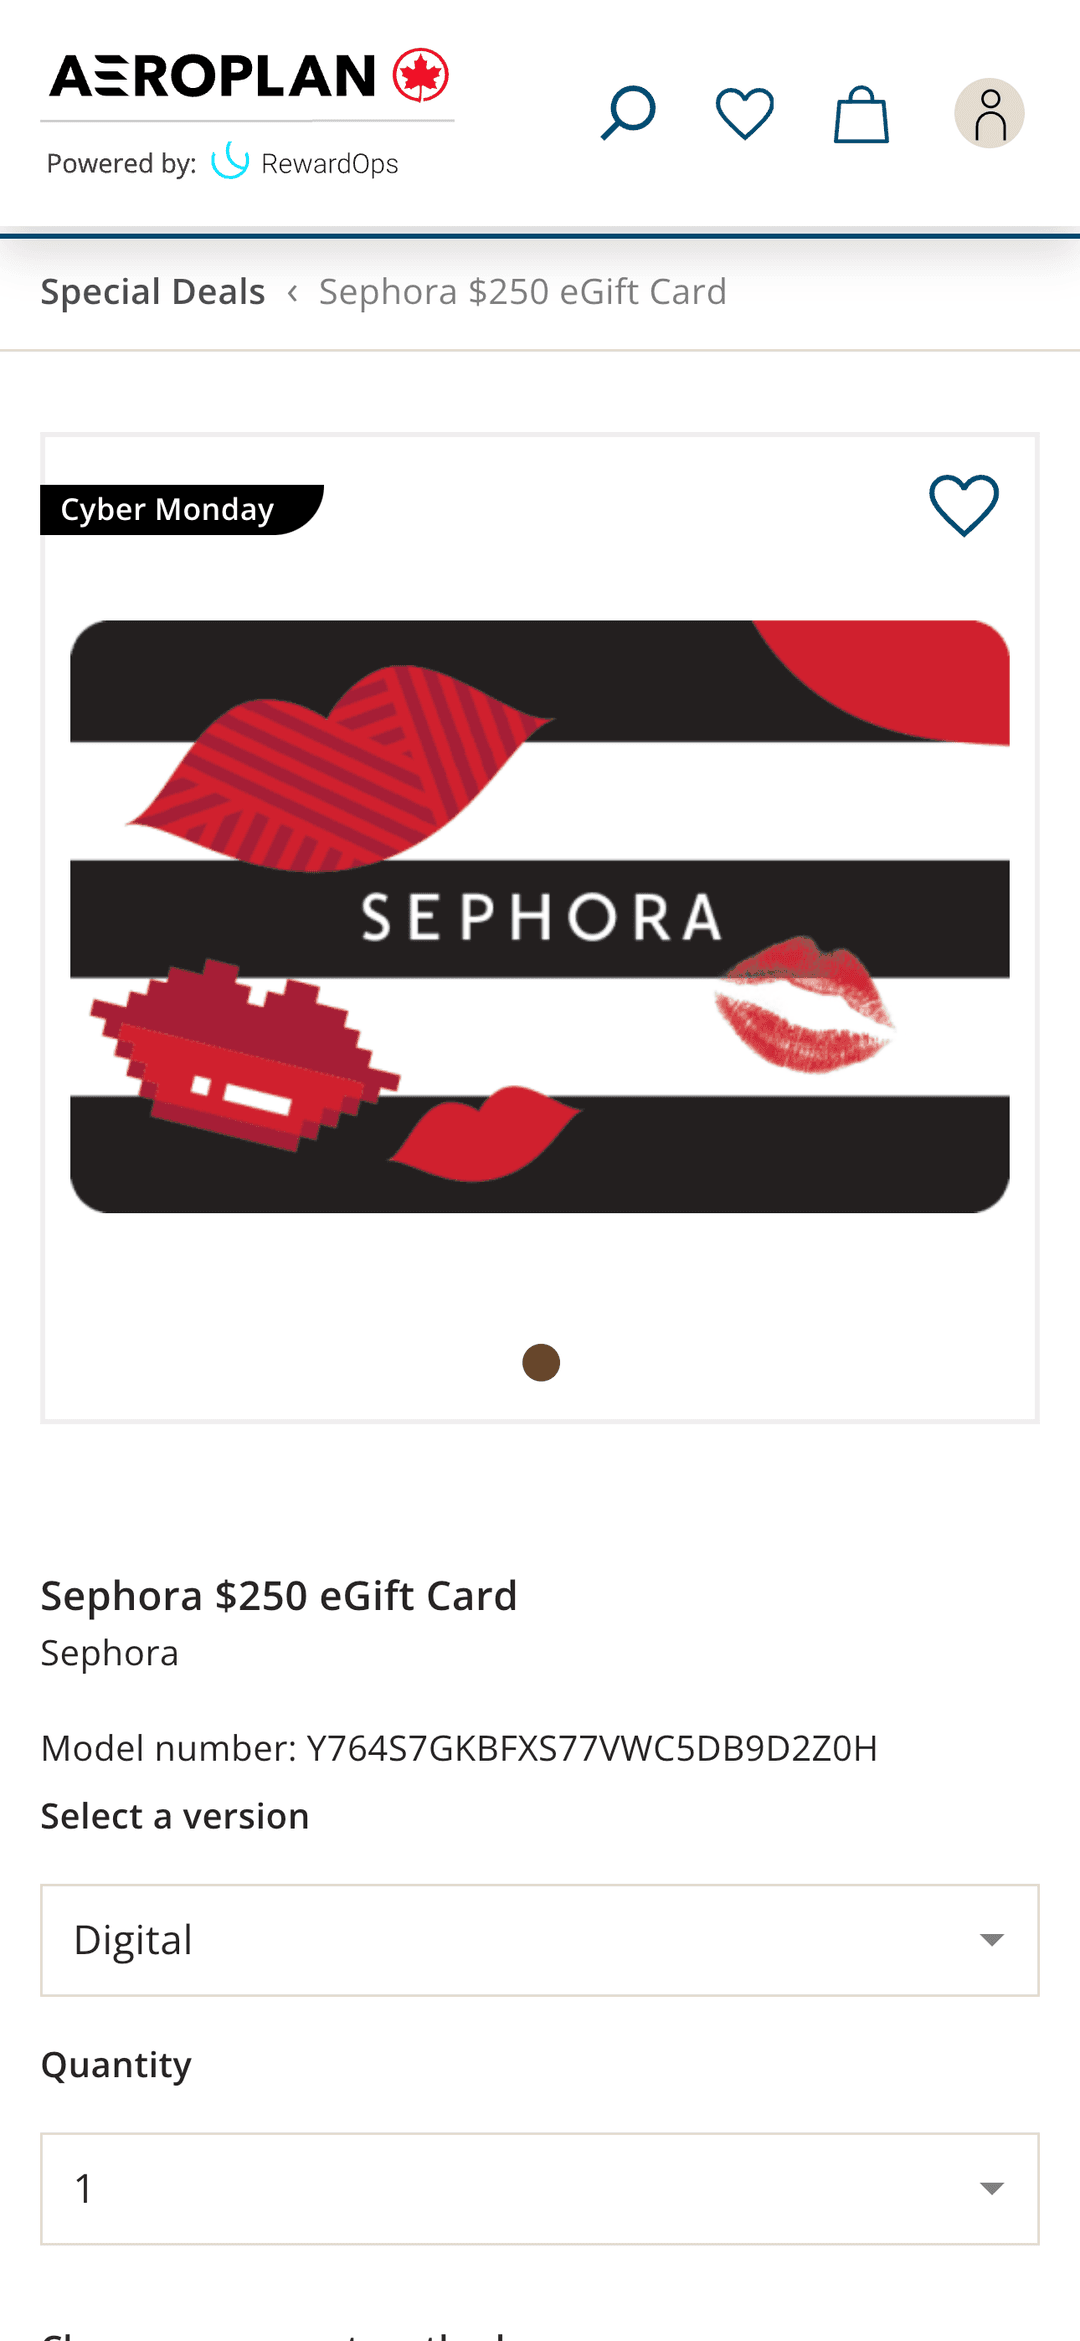
Task: Click the Sephora brand name link
Action: (110, 1653)
